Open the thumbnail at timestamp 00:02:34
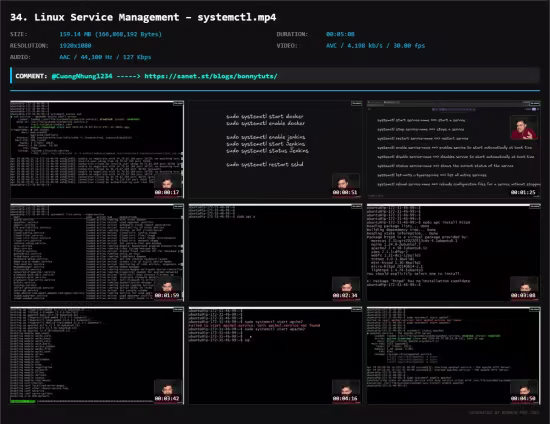Screen dimensions: 550x424 275,253
